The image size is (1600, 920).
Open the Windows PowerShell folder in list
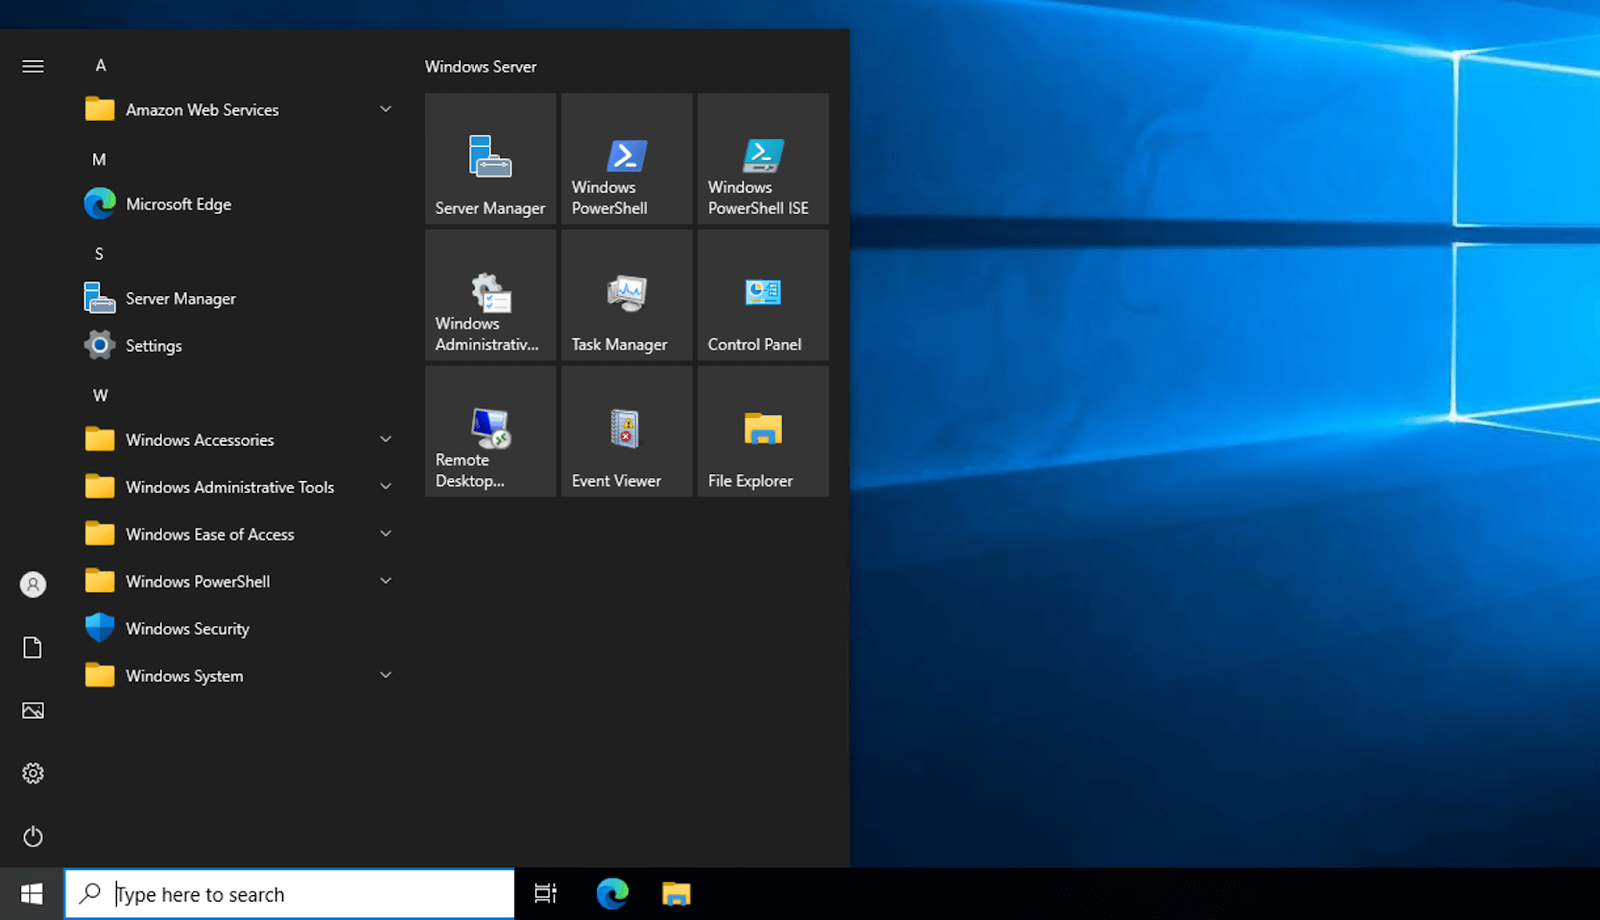[240, 581]
